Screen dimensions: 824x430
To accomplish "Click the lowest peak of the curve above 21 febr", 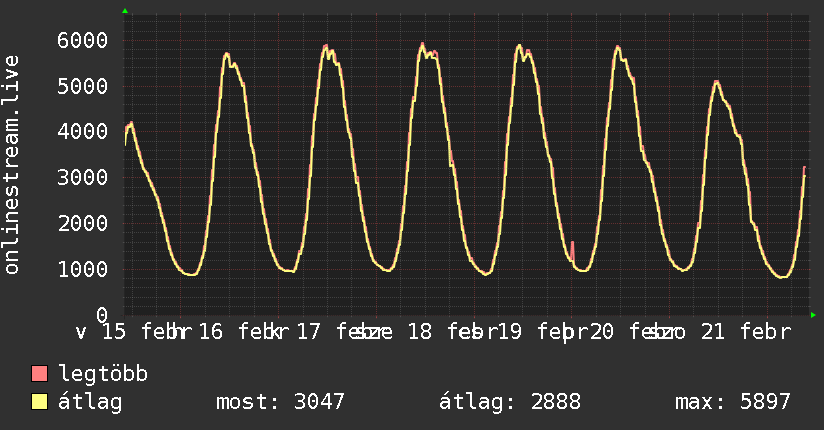I will 716,83.
